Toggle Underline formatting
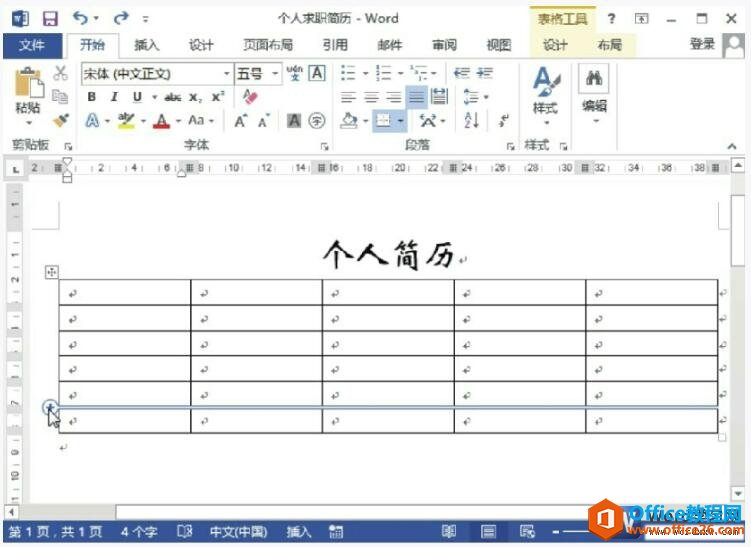Viewport: 751px width, 547px height. pos(137,97)
